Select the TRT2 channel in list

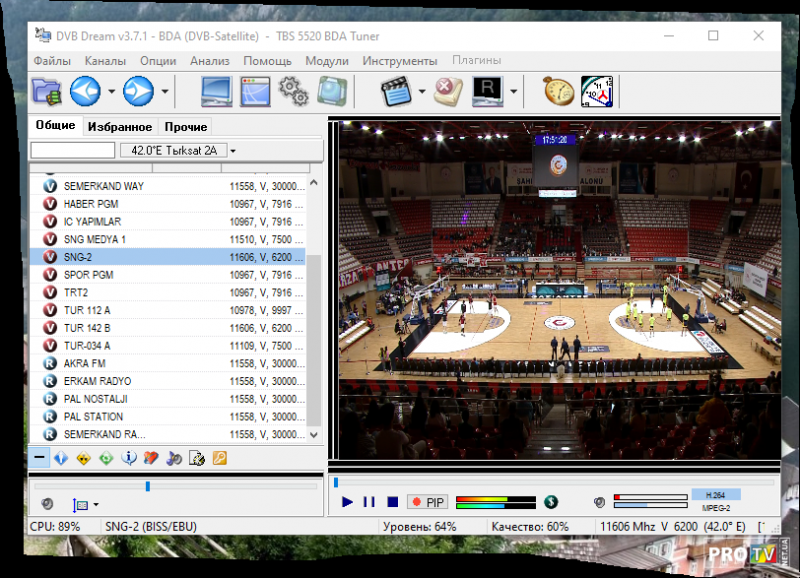coord(77,292)
